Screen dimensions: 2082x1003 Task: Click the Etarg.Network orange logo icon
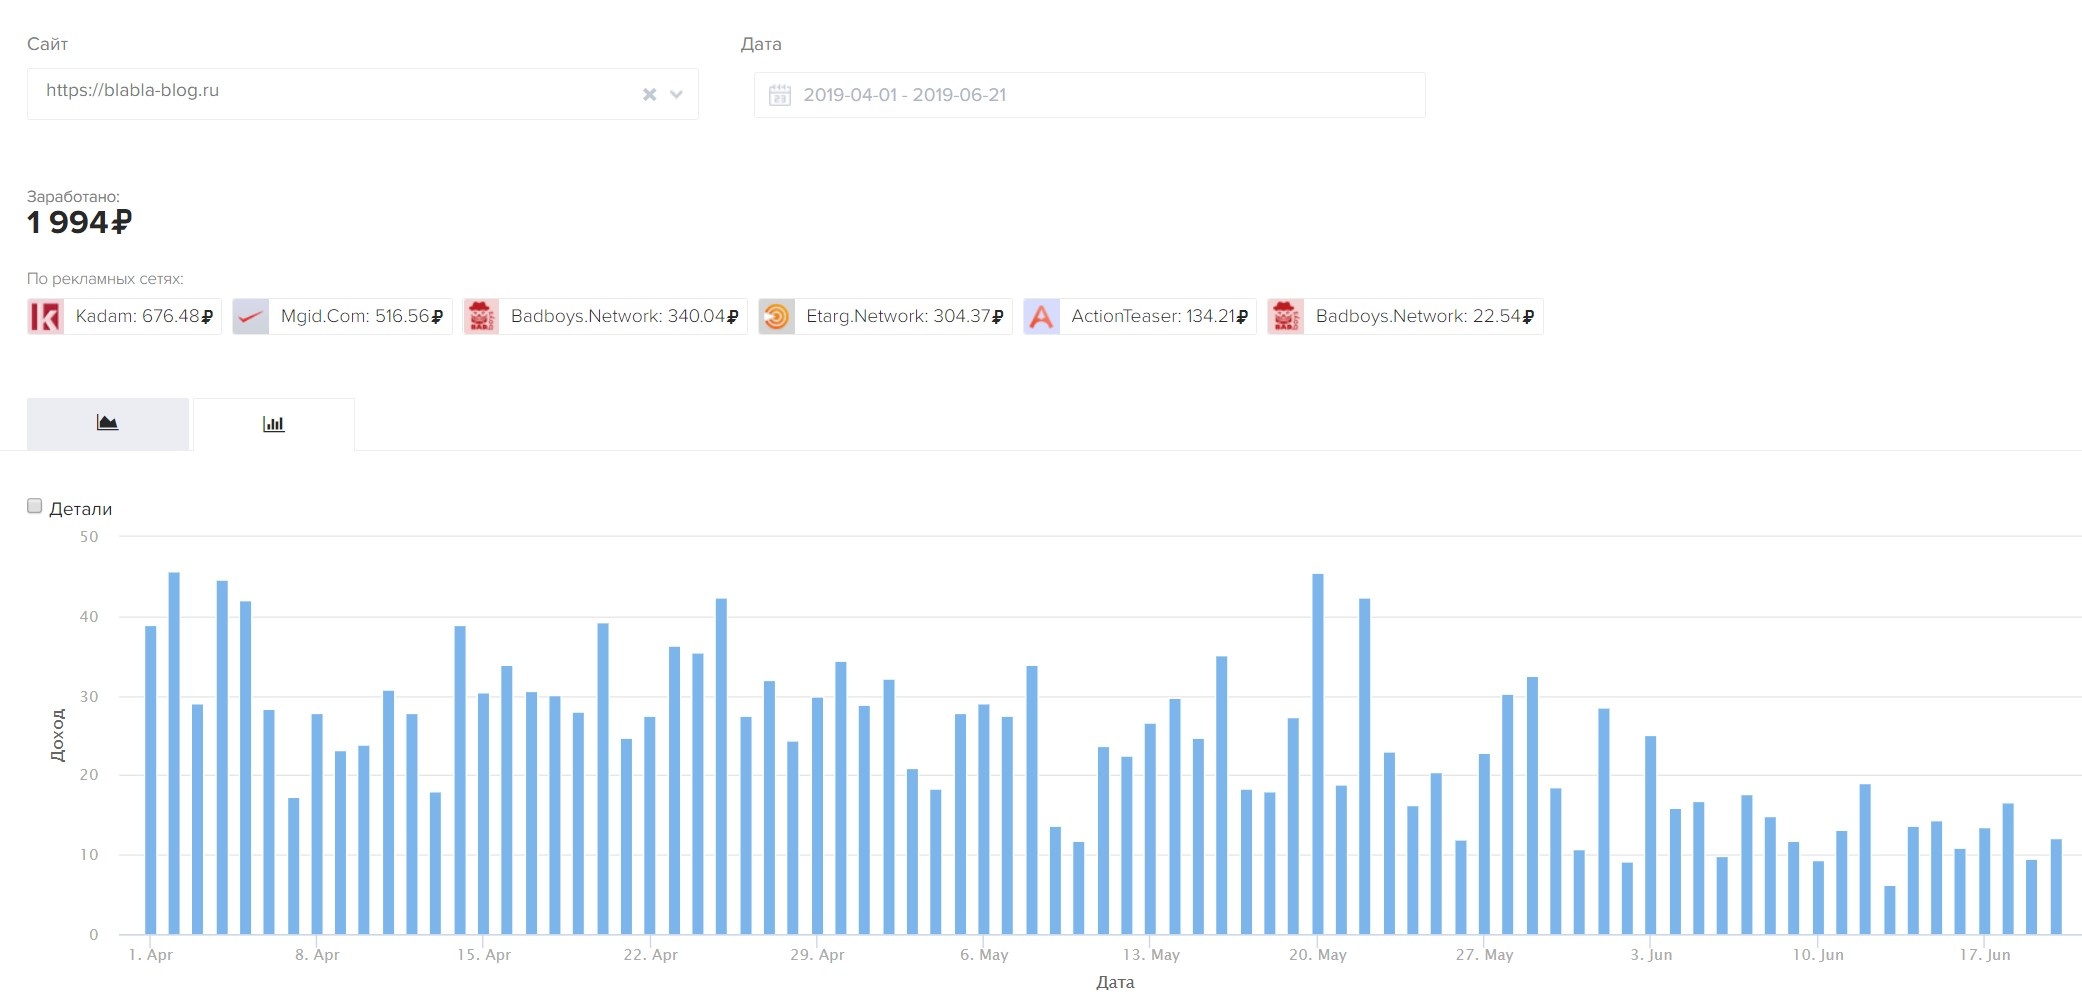(x=776, y=317)
